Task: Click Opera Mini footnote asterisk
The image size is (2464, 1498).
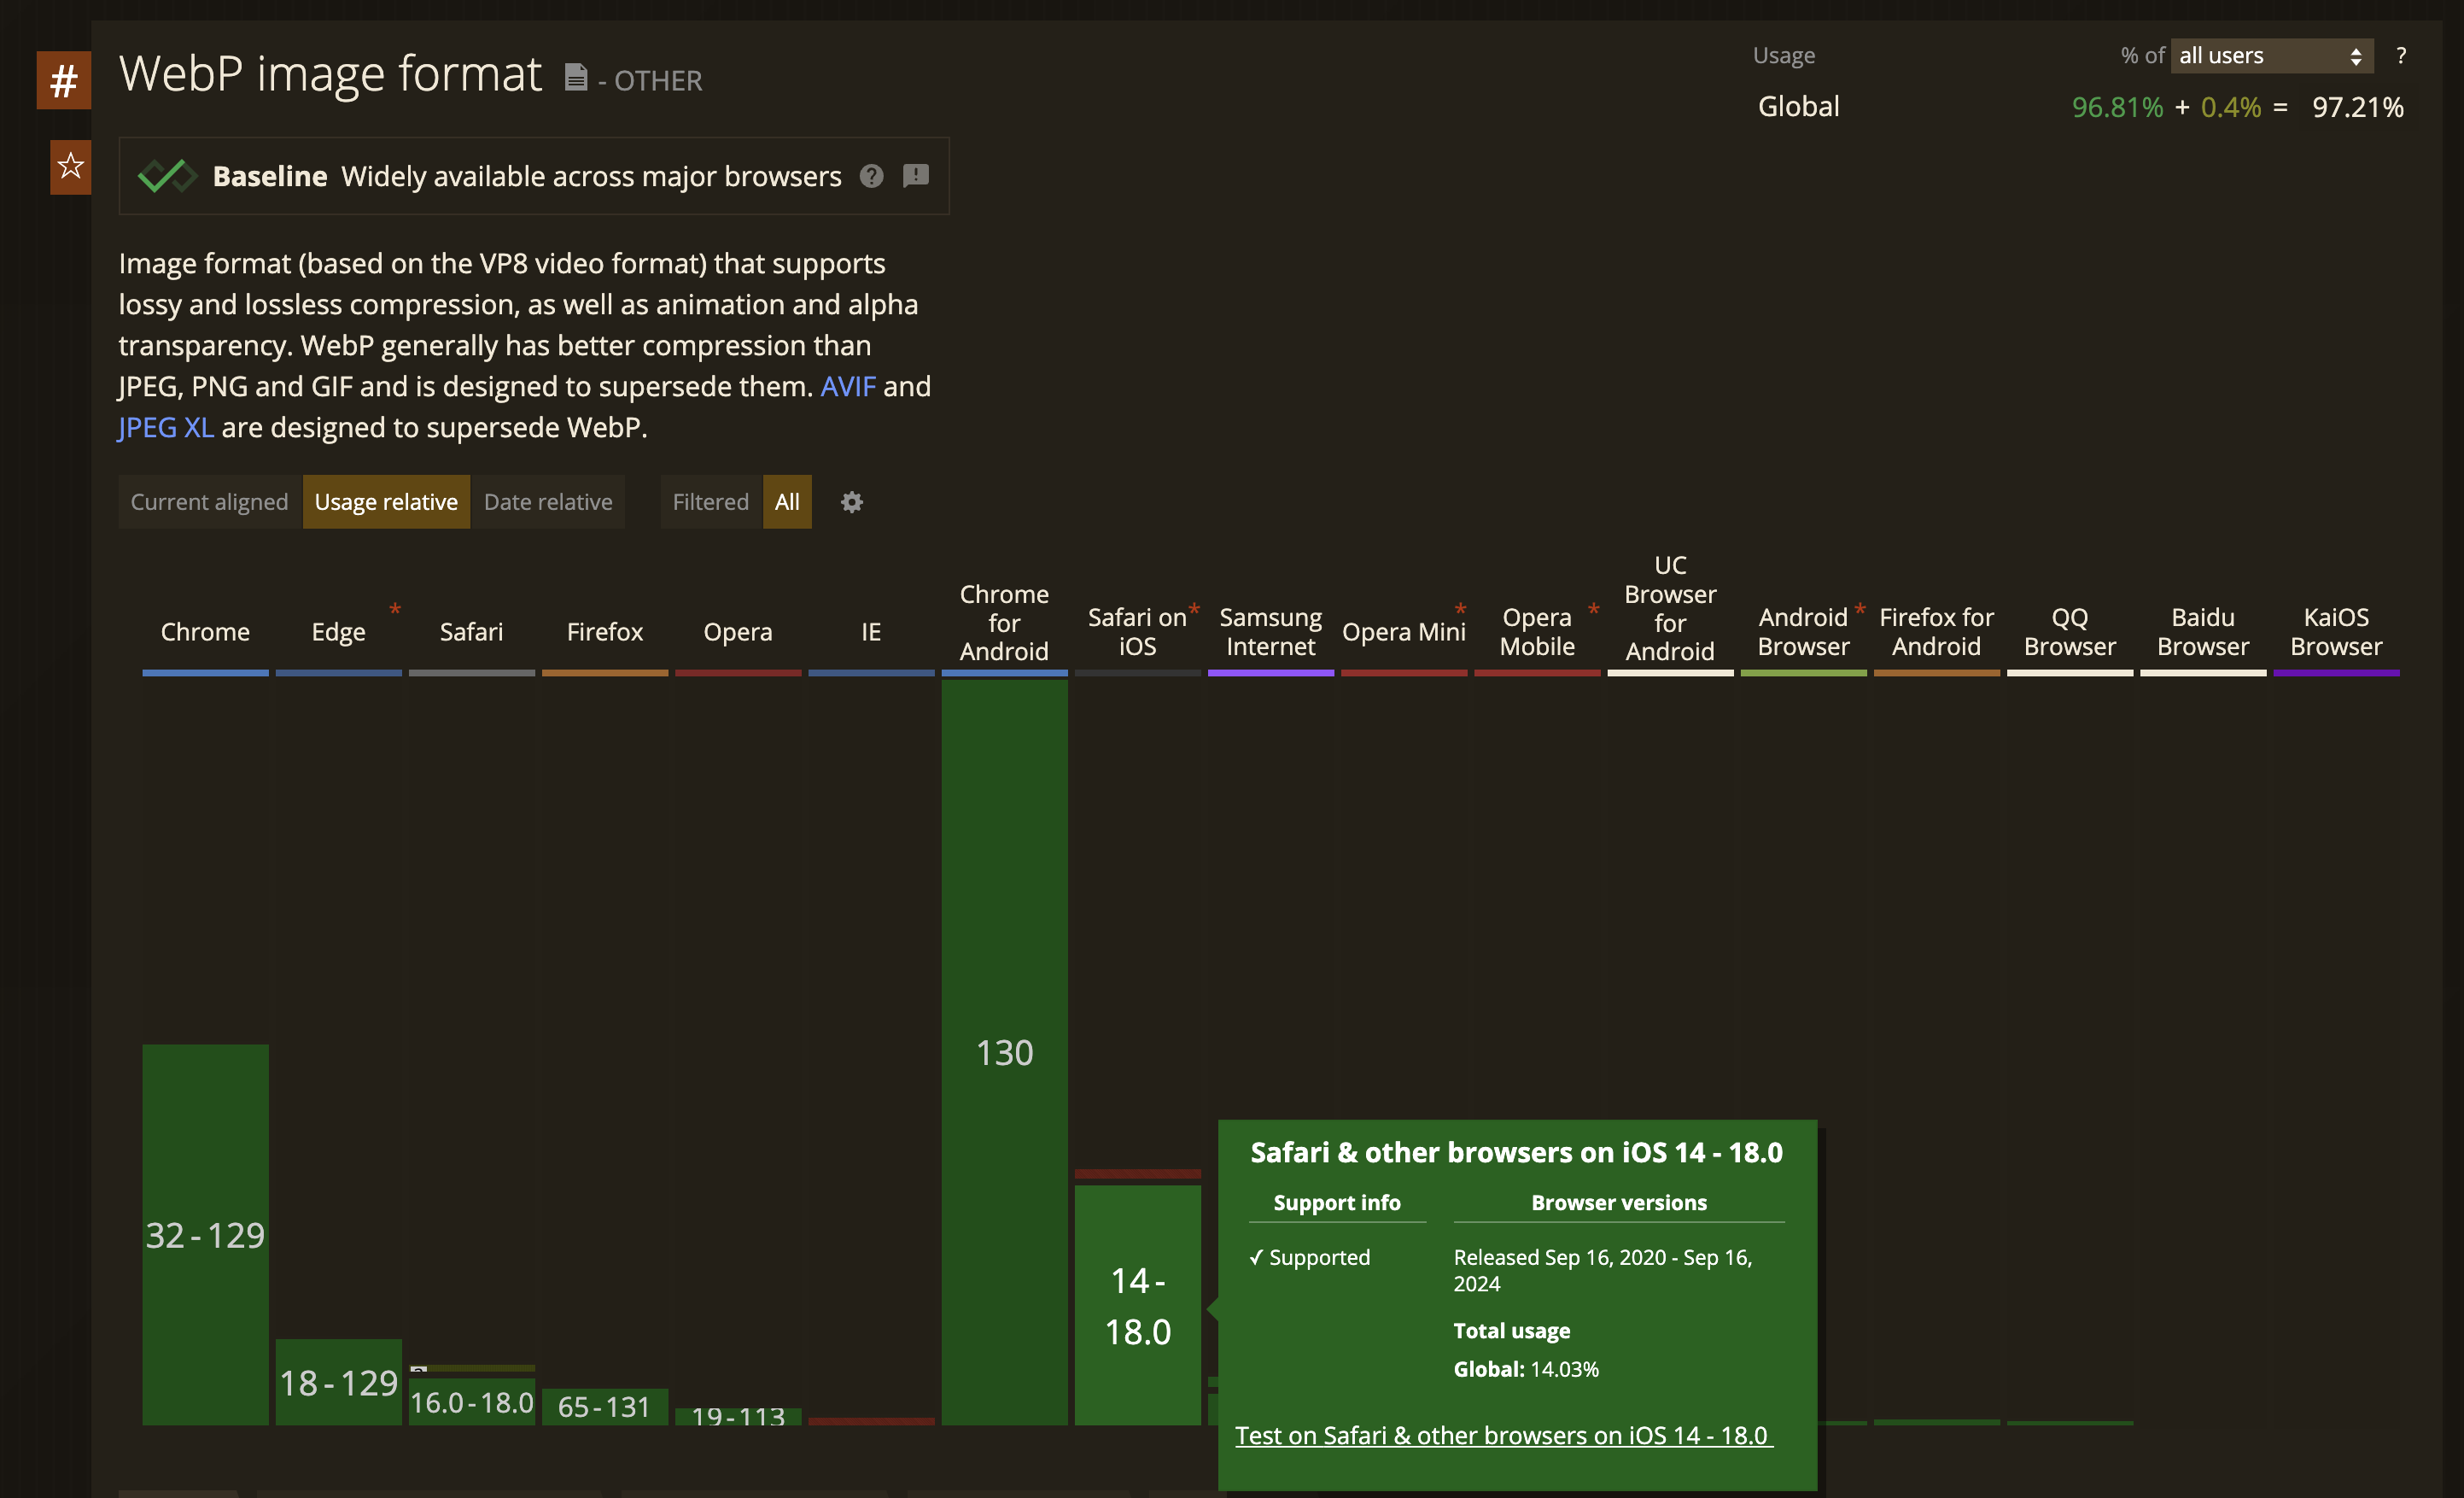Action: 1460,611
